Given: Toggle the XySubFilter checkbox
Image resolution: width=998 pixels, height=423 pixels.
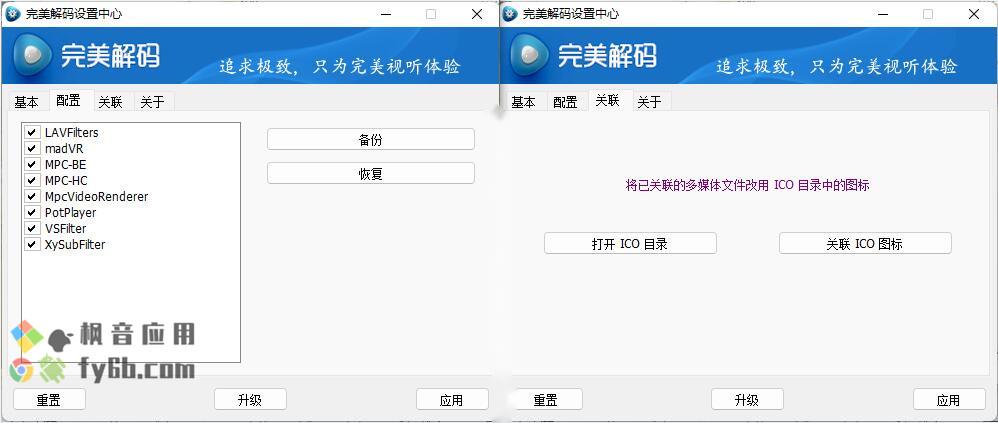Looking at the screenshot, I should [x=32, y=244].
